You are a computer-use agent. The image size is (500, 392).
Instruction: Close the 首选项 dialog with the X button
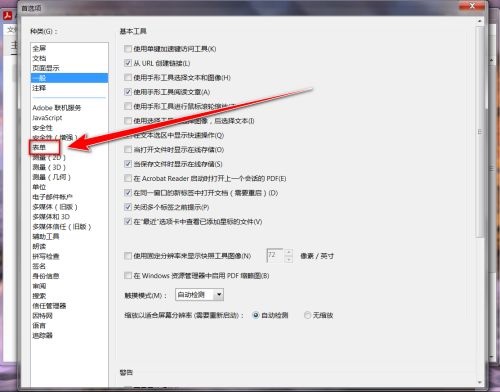click(x=472, y=6)
